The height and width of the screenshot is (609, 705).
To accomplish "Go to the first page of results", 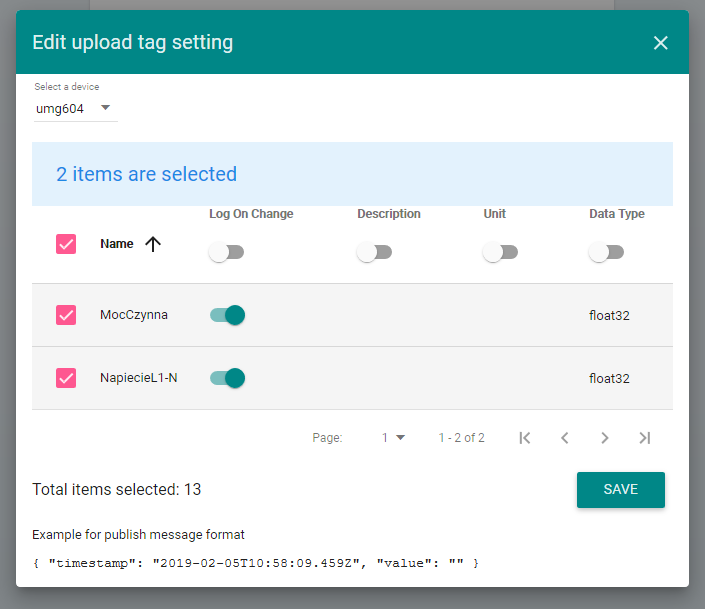I will point(525,438).
